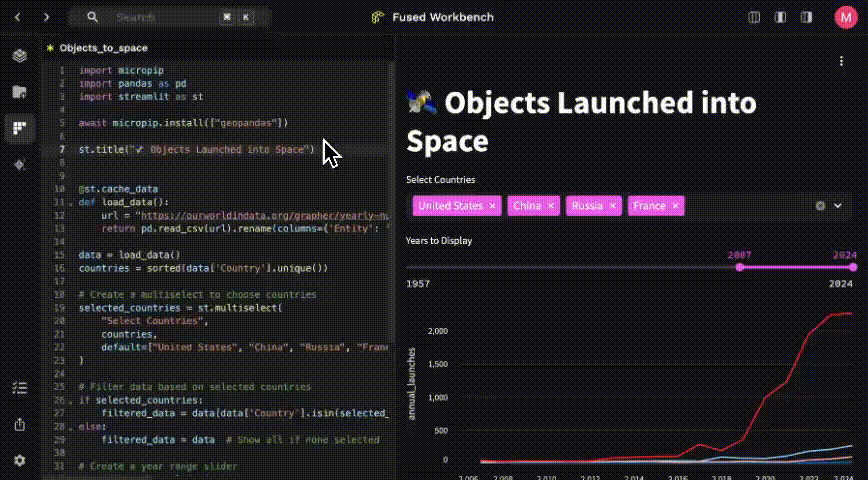Remove United States from selected countries
Image resolution: width=868 pixels, height=480 pixels.
tap(492, 206)
